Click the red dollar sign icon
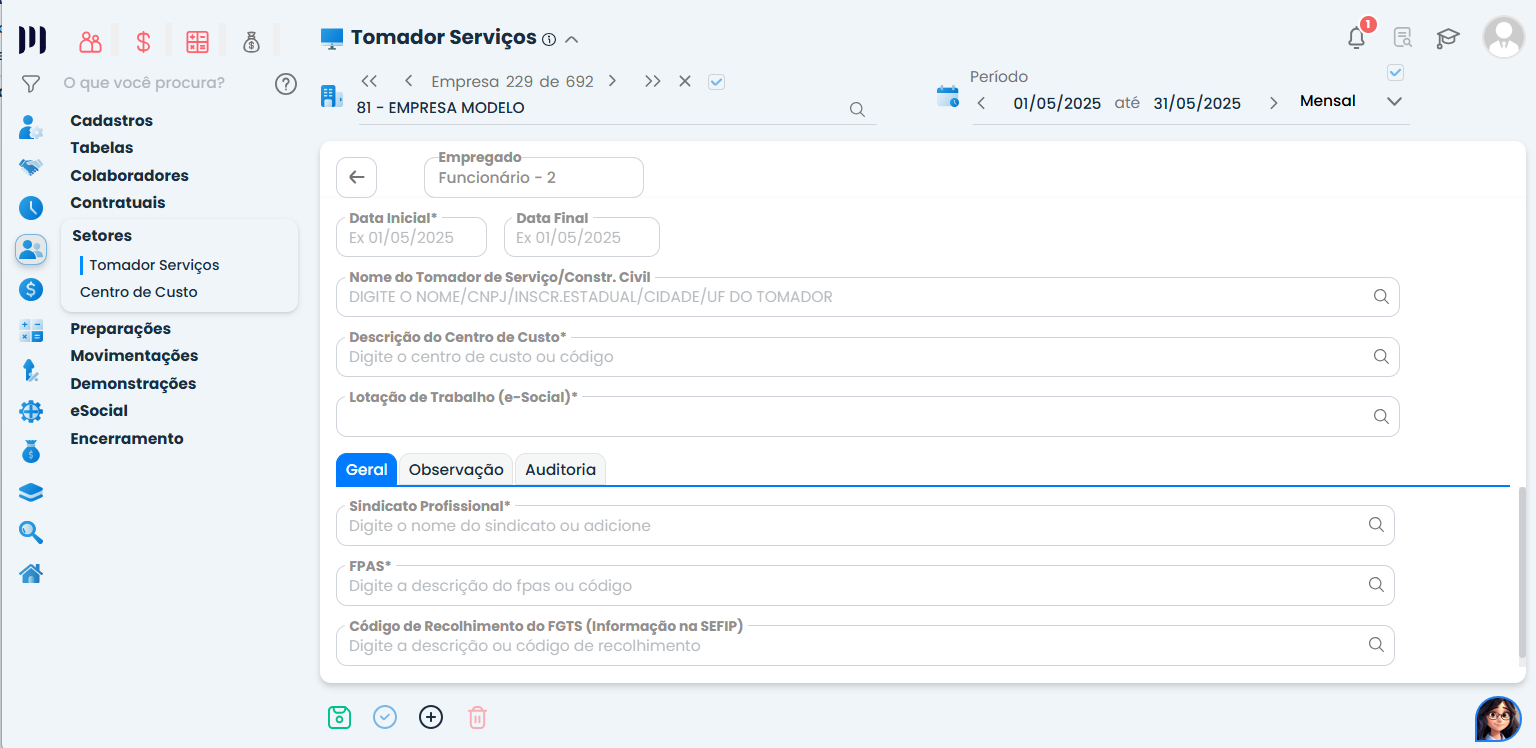This screenshot has height=748, width=1536. 143,42
